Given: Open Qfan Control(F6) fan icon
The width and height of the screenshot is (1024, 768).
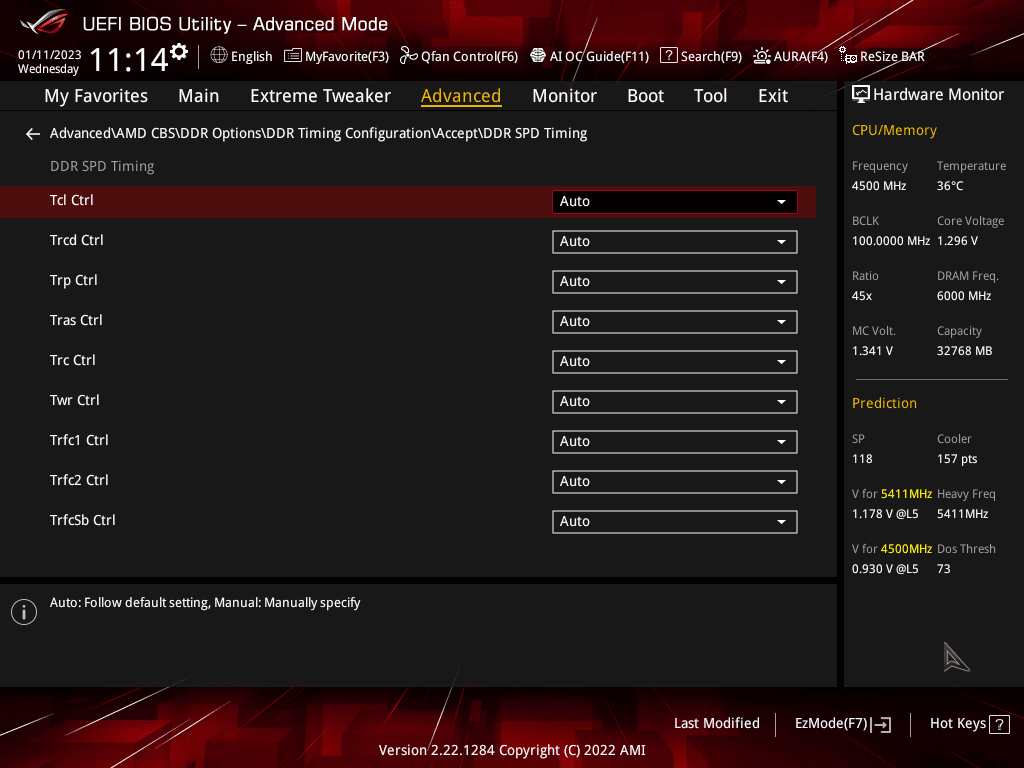Looking at the screenshot, I should pyautogui.click(x=409, y=56).
